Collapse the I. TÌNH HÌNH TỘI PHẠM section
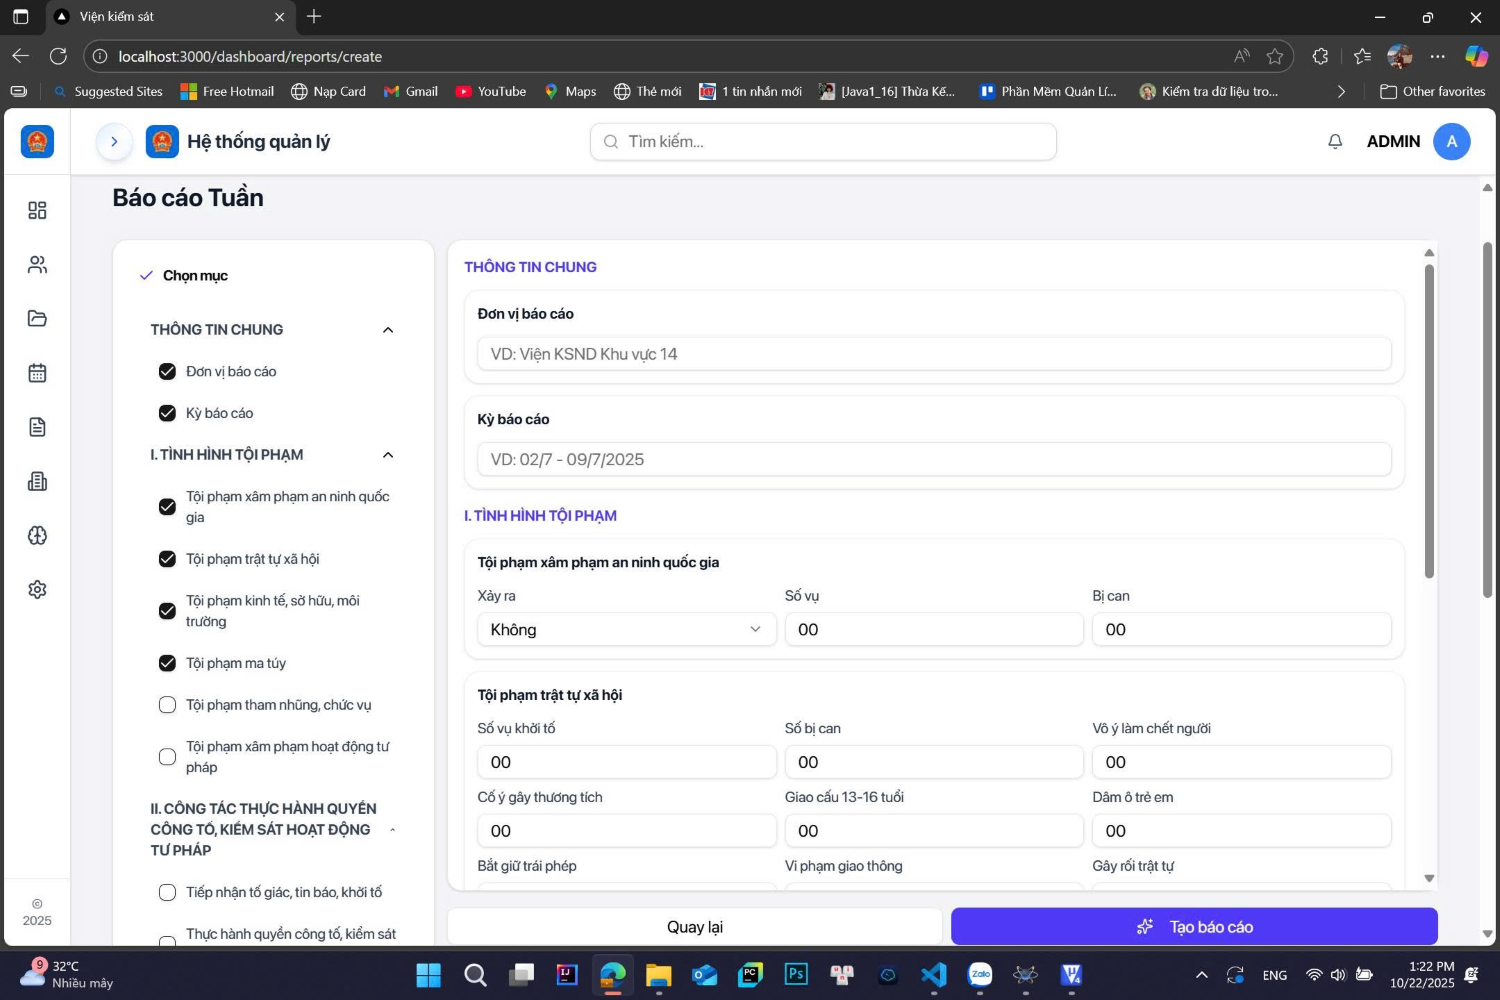This screenshot has width=1500, height=1000. [388, 455]
